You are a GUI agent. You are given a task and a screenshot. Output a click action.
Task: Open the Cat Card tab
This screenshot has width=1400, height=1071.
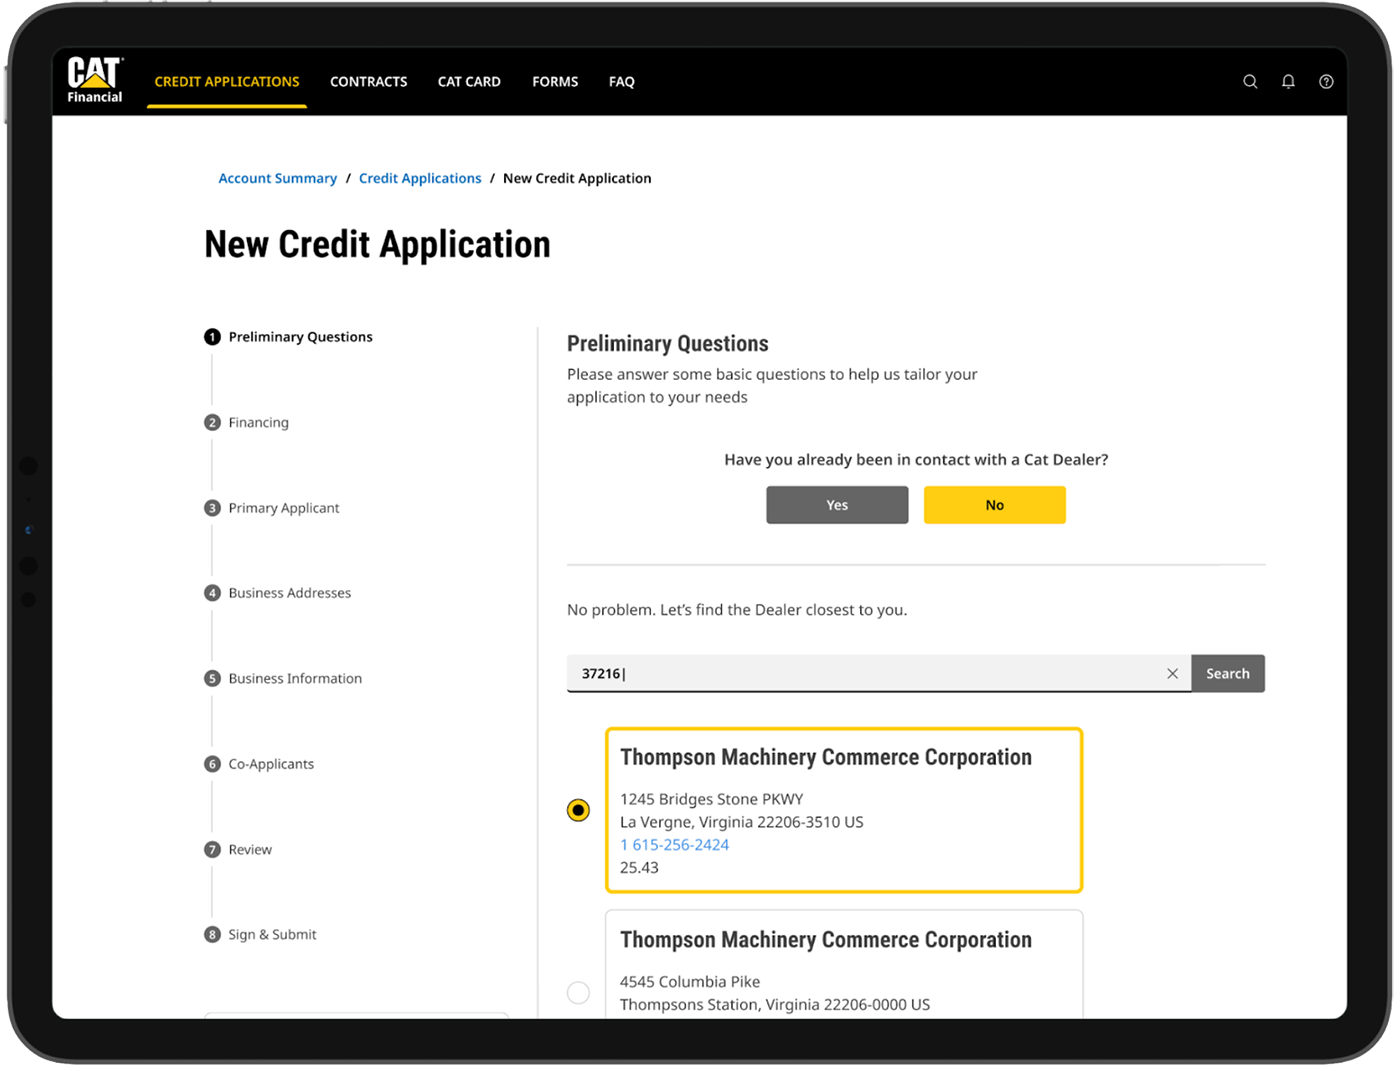click(469, 82)
